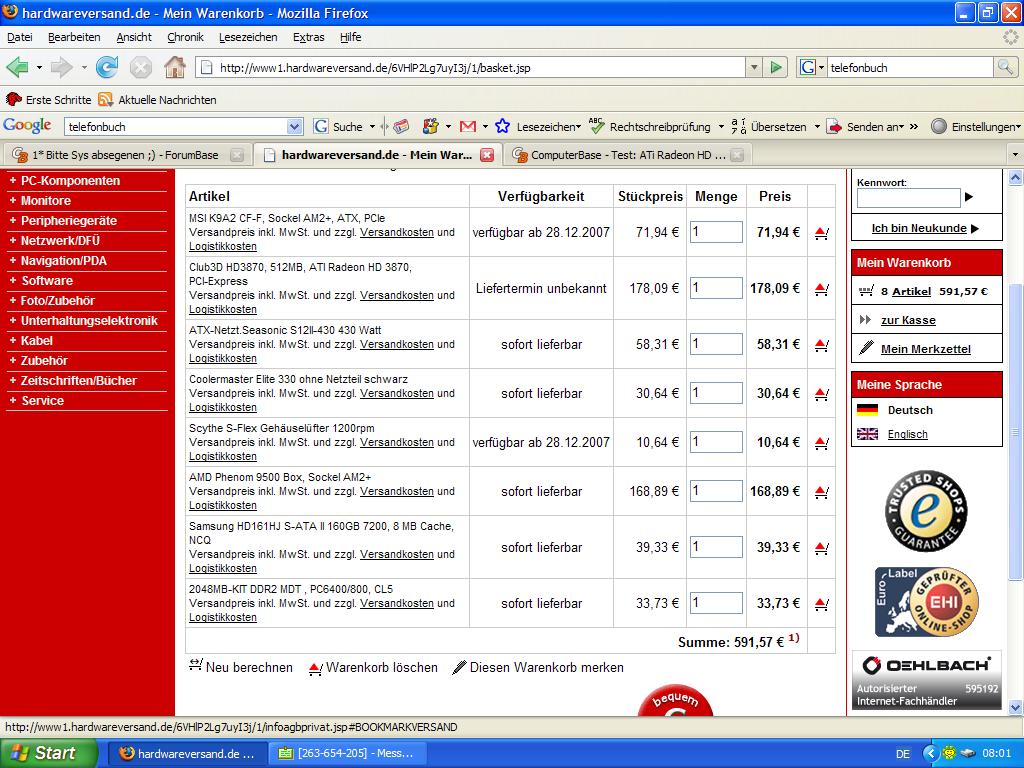
Task: Open Einstellungen in the Google toolbar
Action: [974, 127]
